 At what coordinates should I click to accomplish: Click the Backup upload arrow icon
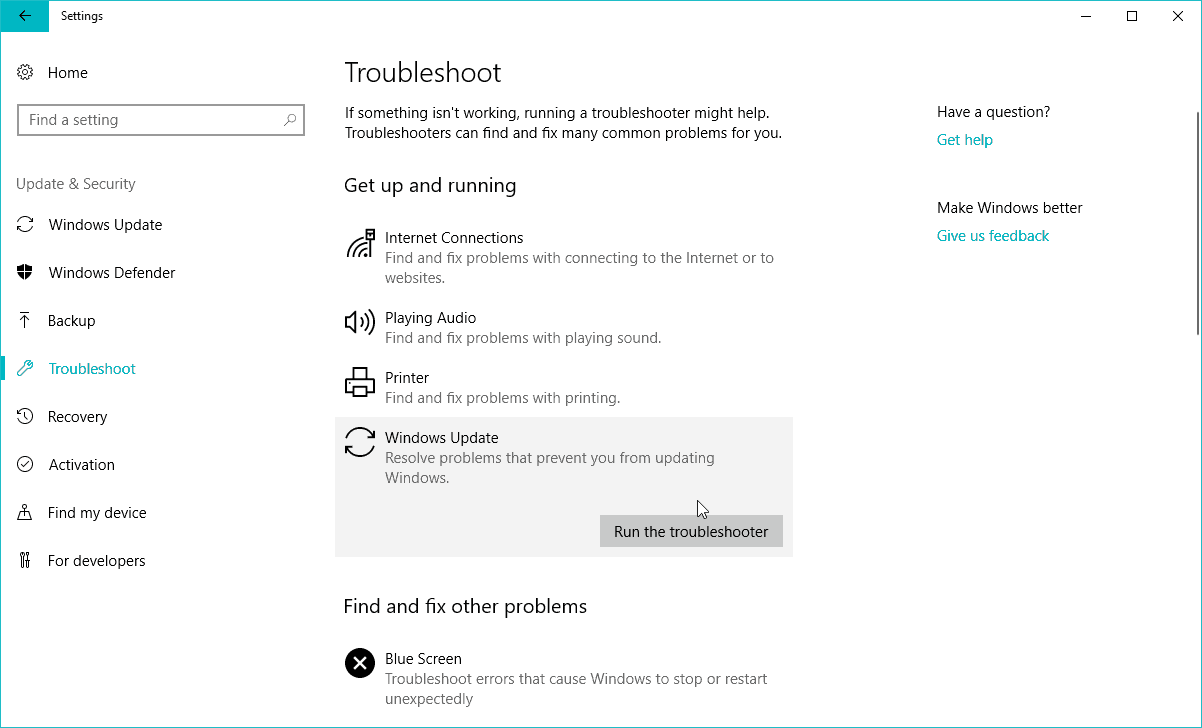point(25,321)
